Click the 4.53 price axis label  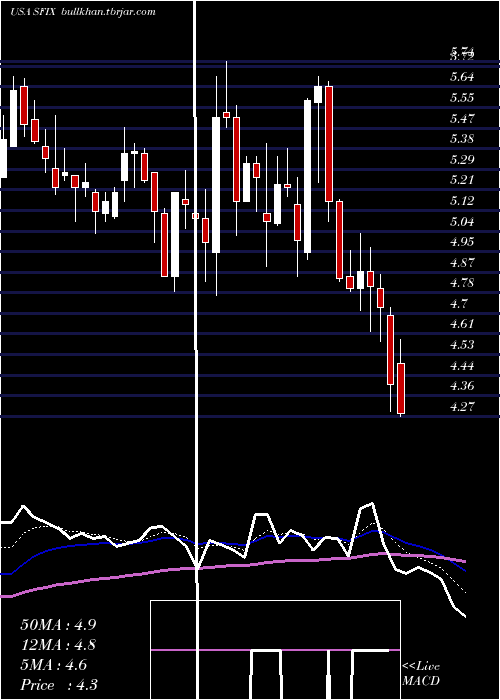coord(462,345)
